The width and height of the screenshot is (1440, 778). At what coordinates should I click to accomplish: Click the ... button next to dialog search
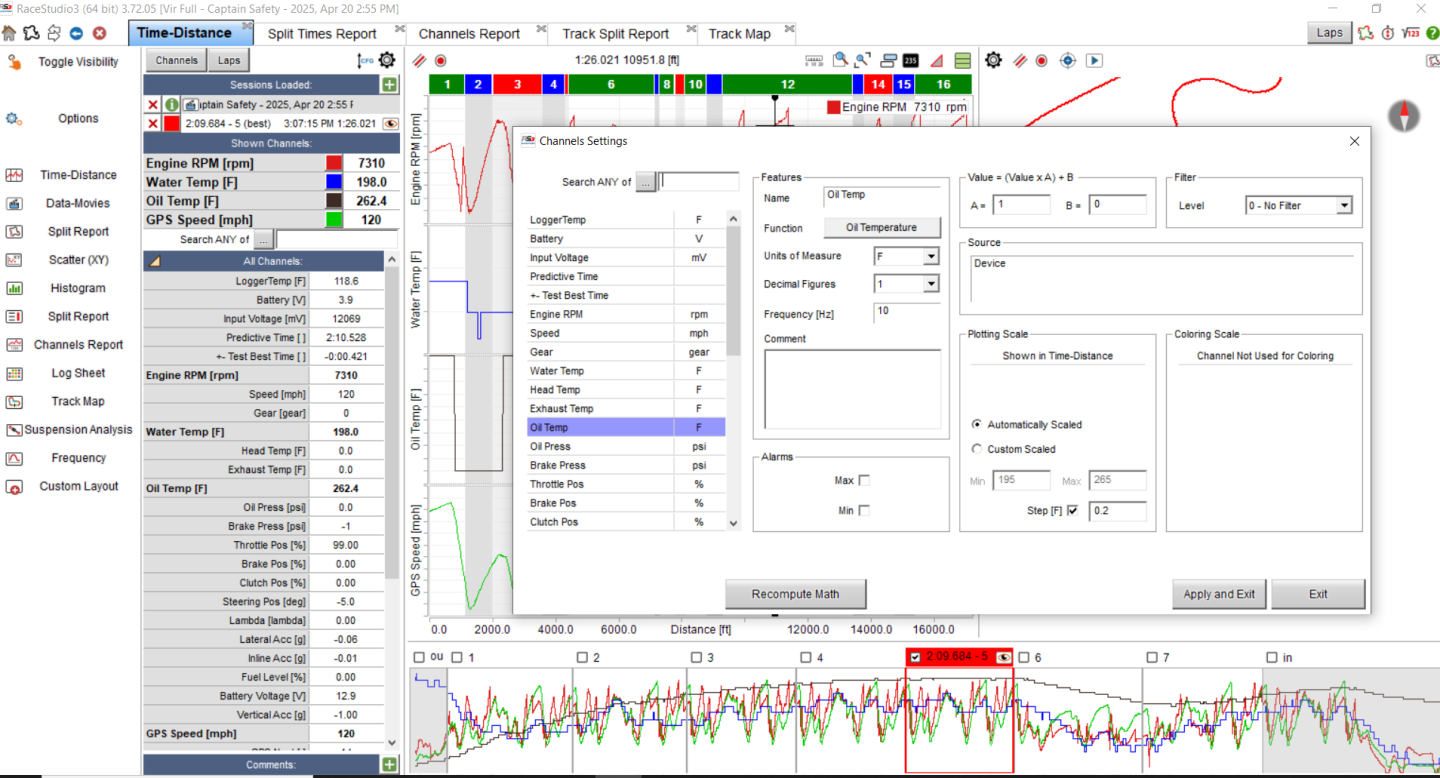[x=645, y=182]
